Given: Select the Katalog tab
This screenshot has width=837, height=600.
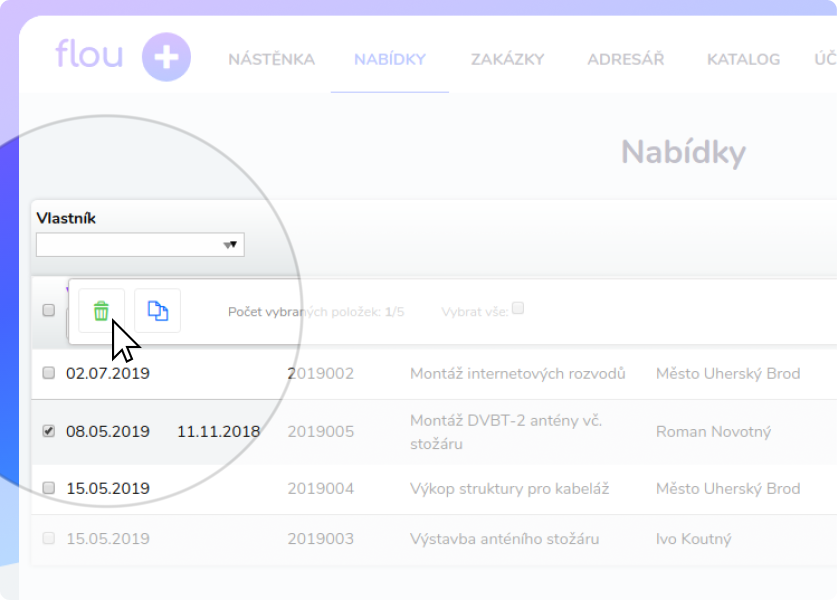Looking at the screenshot, I should pyautogui.click(x=743, y=59).
